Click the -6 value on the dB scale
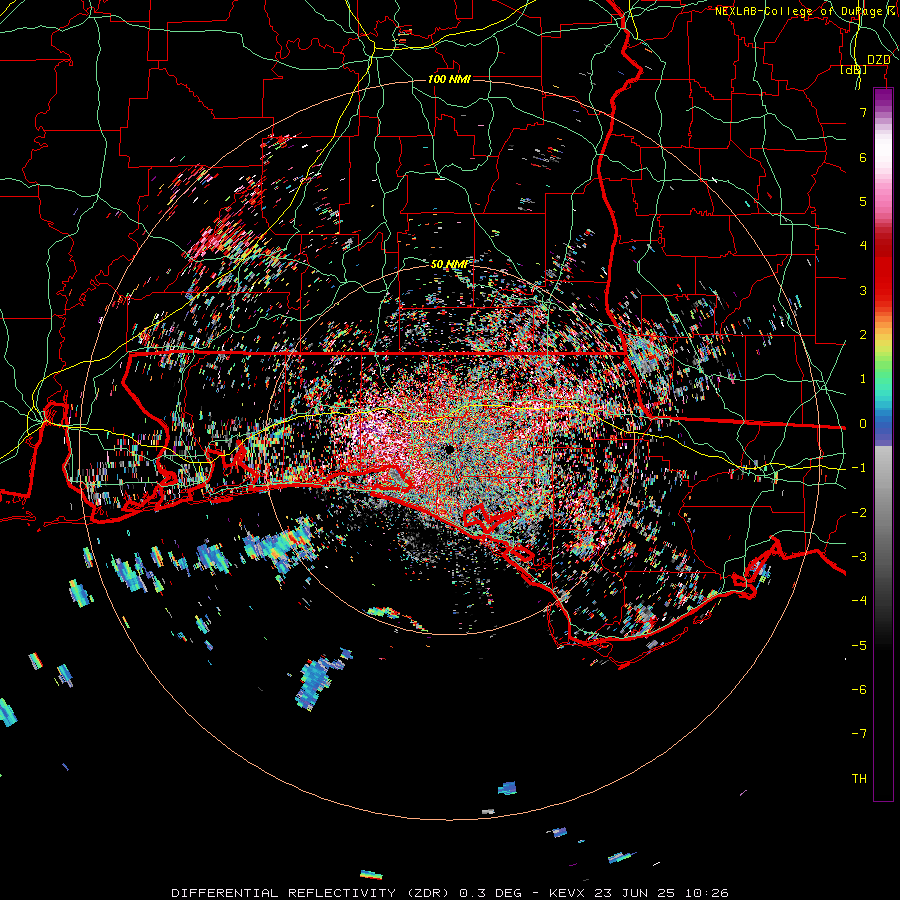Viewport: 900px width, 900px height. (x=859, y=689)
